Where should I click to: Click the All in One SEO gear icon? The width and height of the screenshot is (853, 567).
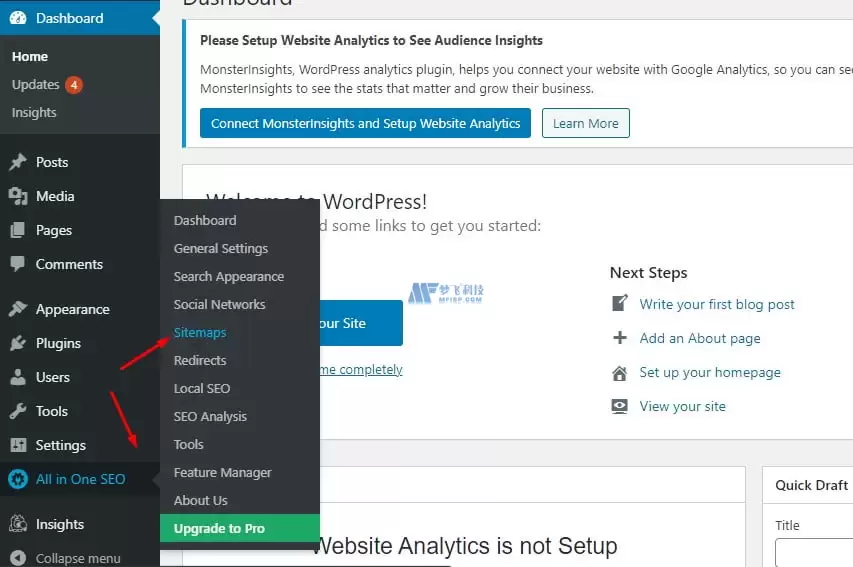click(18, 479)
